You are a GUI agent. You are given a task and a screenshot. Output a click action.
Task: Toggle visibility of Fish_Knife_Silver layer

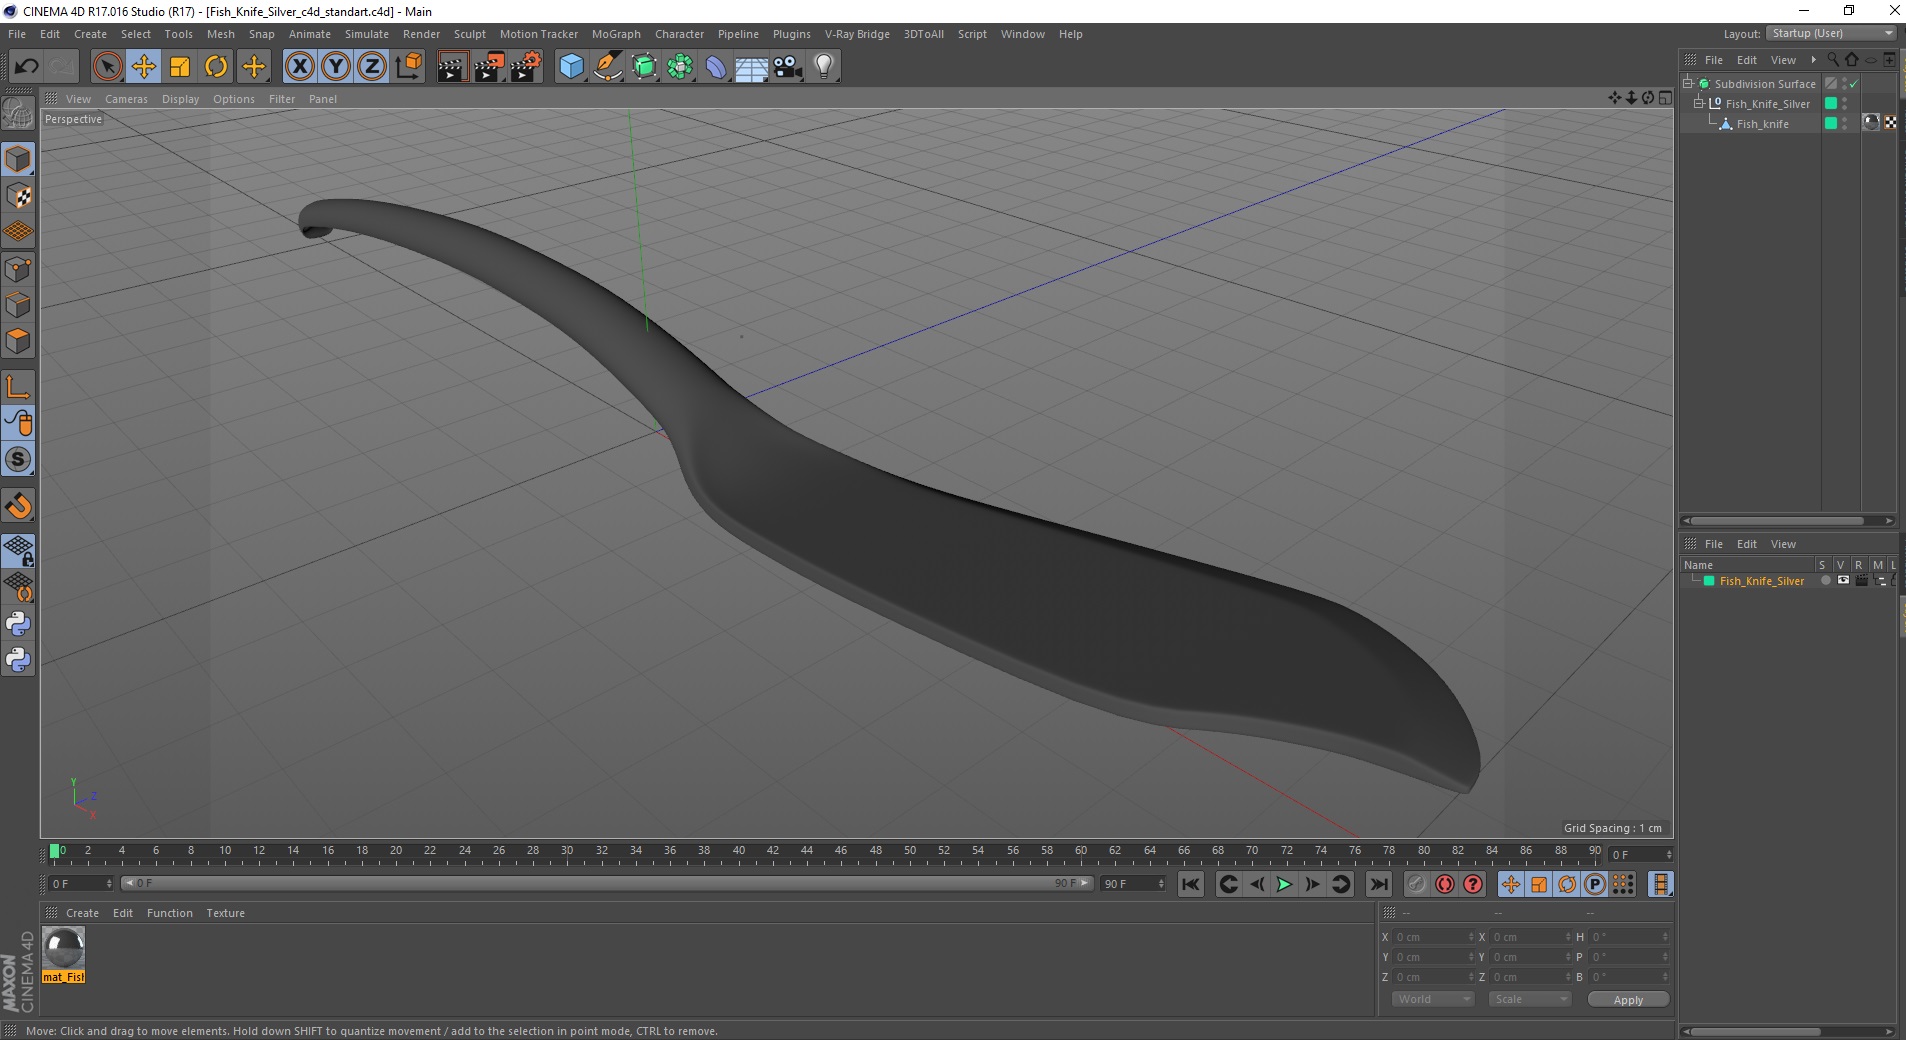pos(1843,581)
